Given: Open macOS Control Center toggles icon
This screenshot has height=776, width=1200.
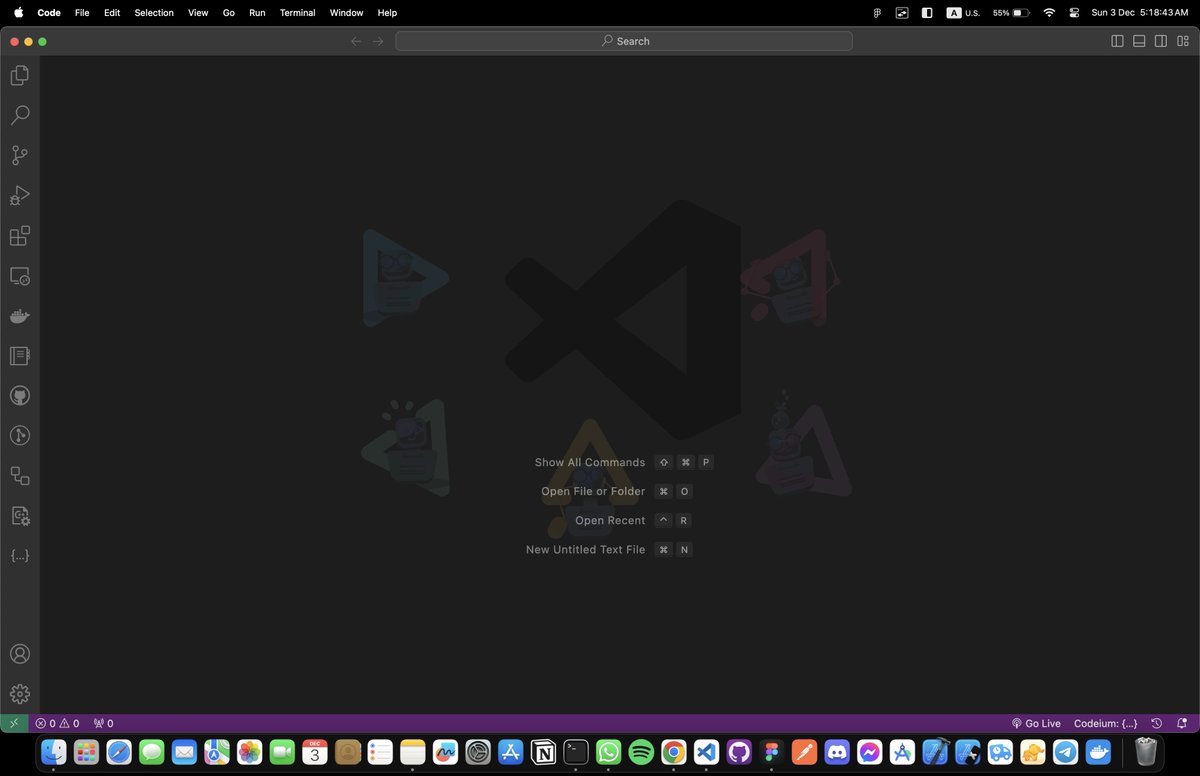Looking at the screenshot, I should 1075,13.
